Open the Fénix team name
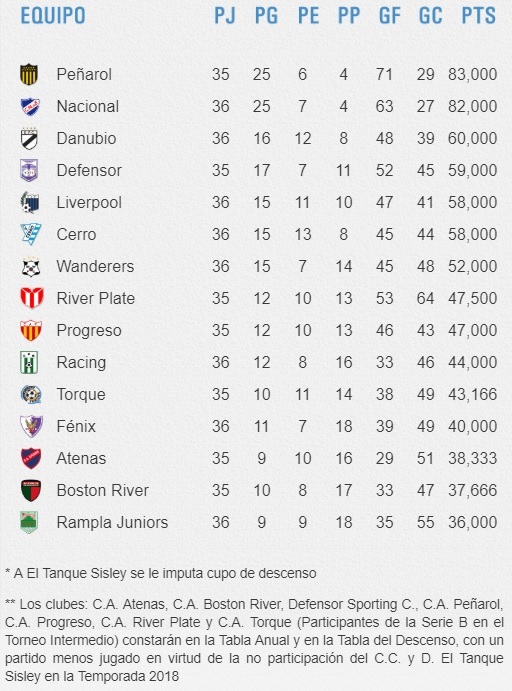This screenshot has height=691, width=512. coord(76,426)
